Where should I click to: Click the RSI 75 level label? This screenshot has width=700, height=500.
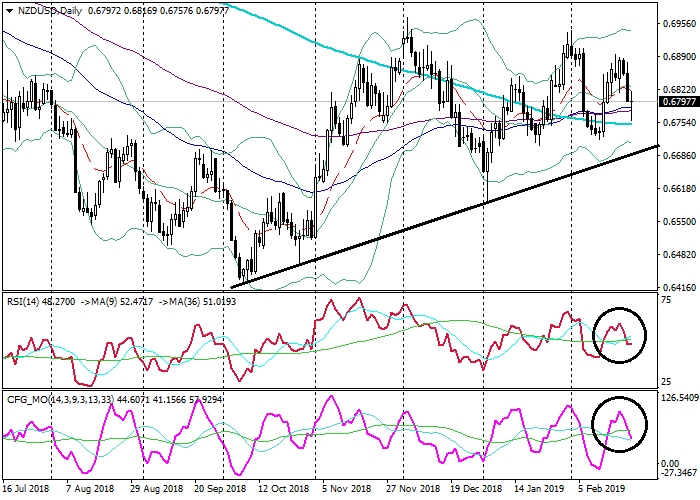click(x=666, y=299)
